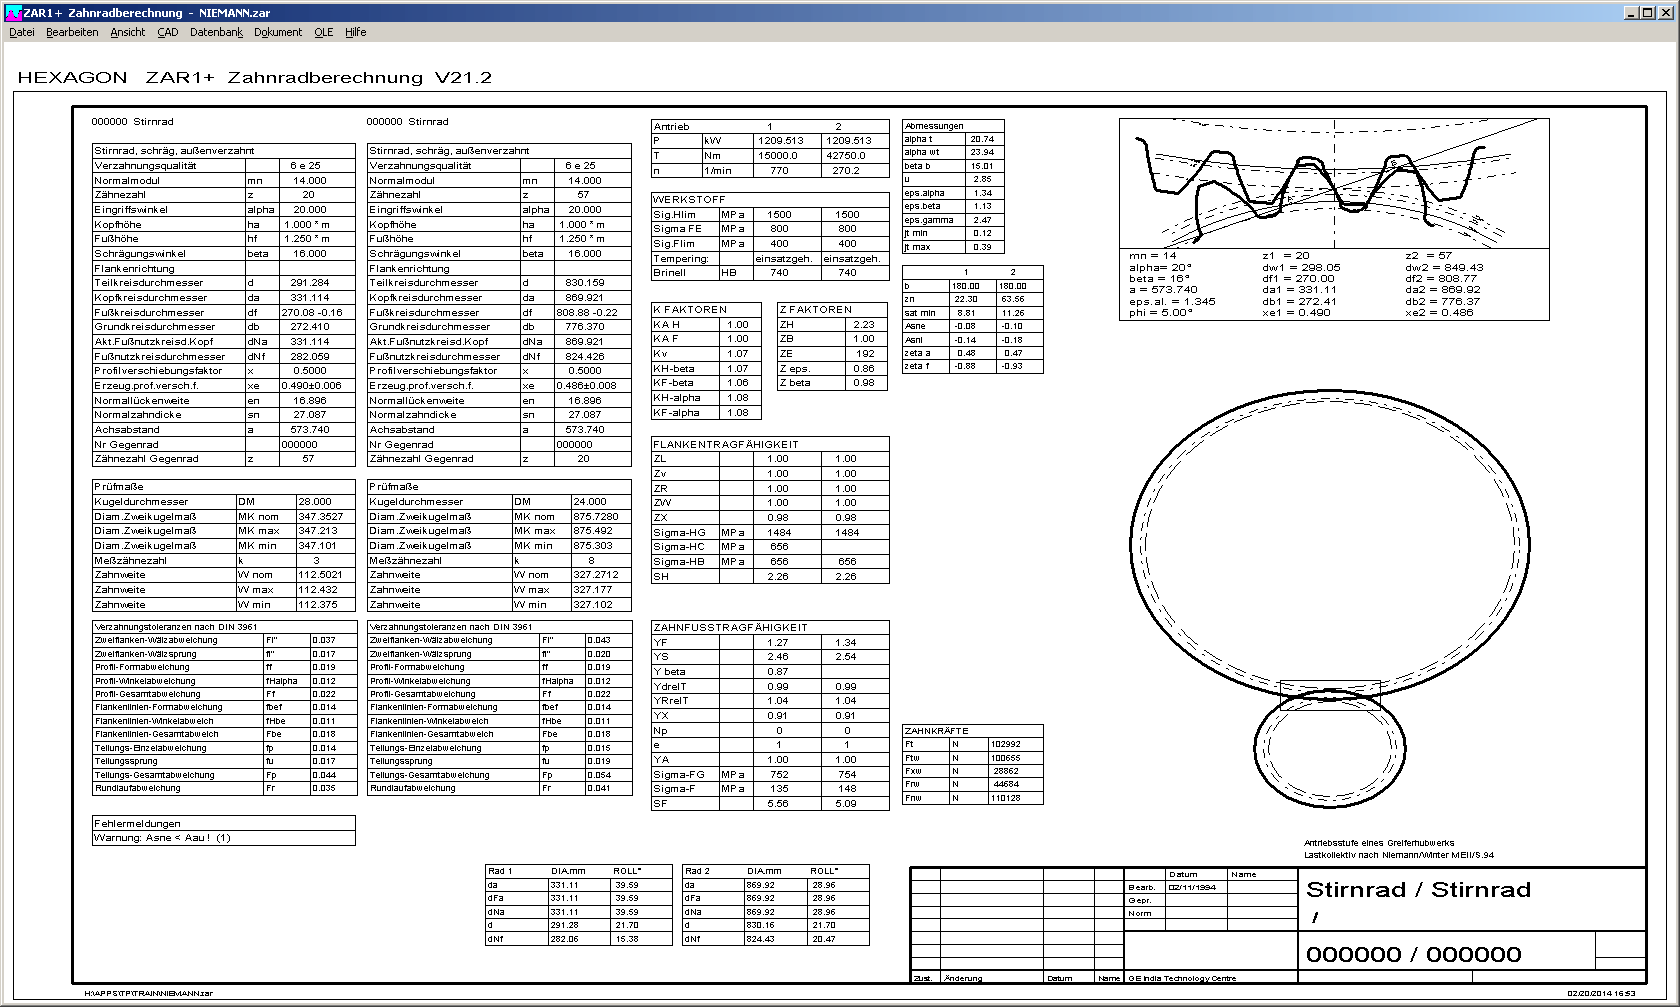Open the CAD menu

coord(167,32)
